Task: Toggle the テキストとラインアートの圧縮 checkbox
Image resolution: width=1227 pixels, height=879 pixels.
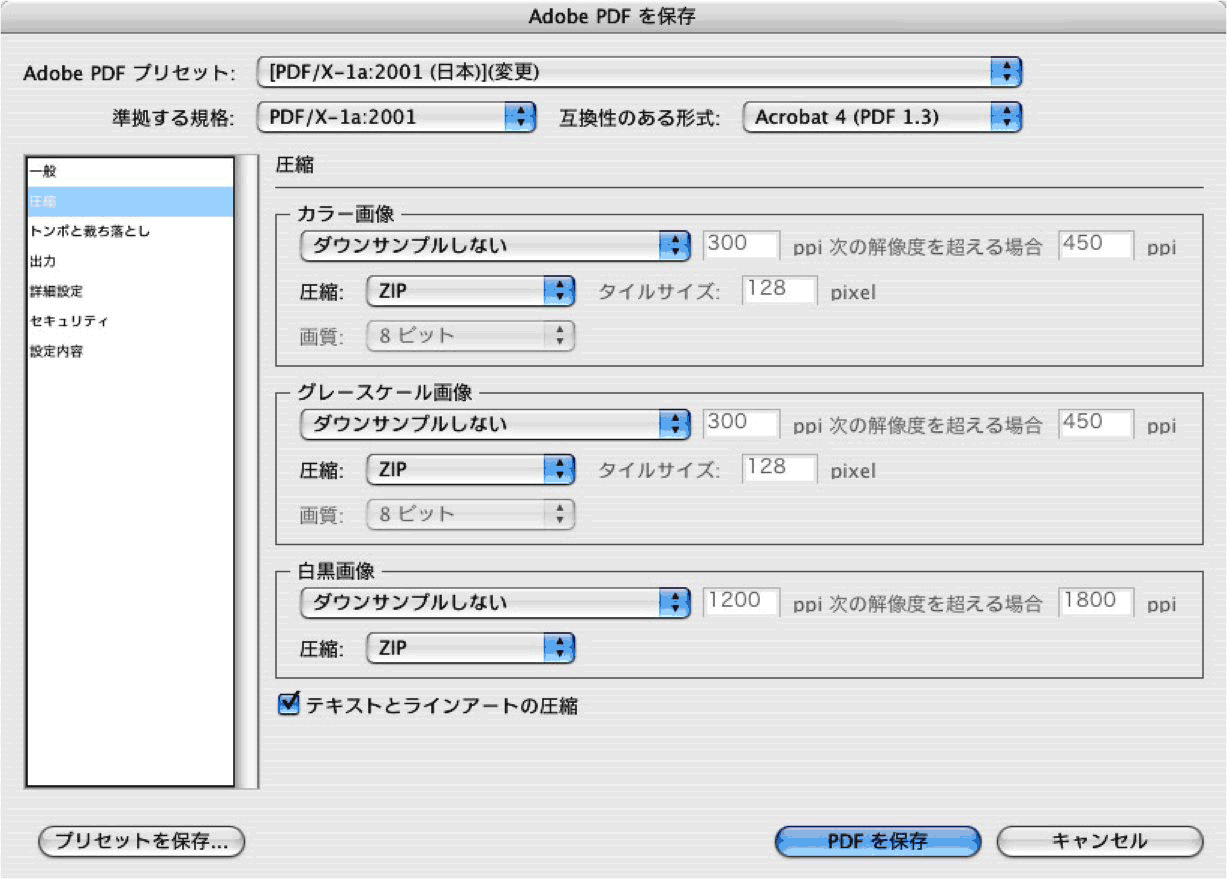Action: tap(288, 705)
